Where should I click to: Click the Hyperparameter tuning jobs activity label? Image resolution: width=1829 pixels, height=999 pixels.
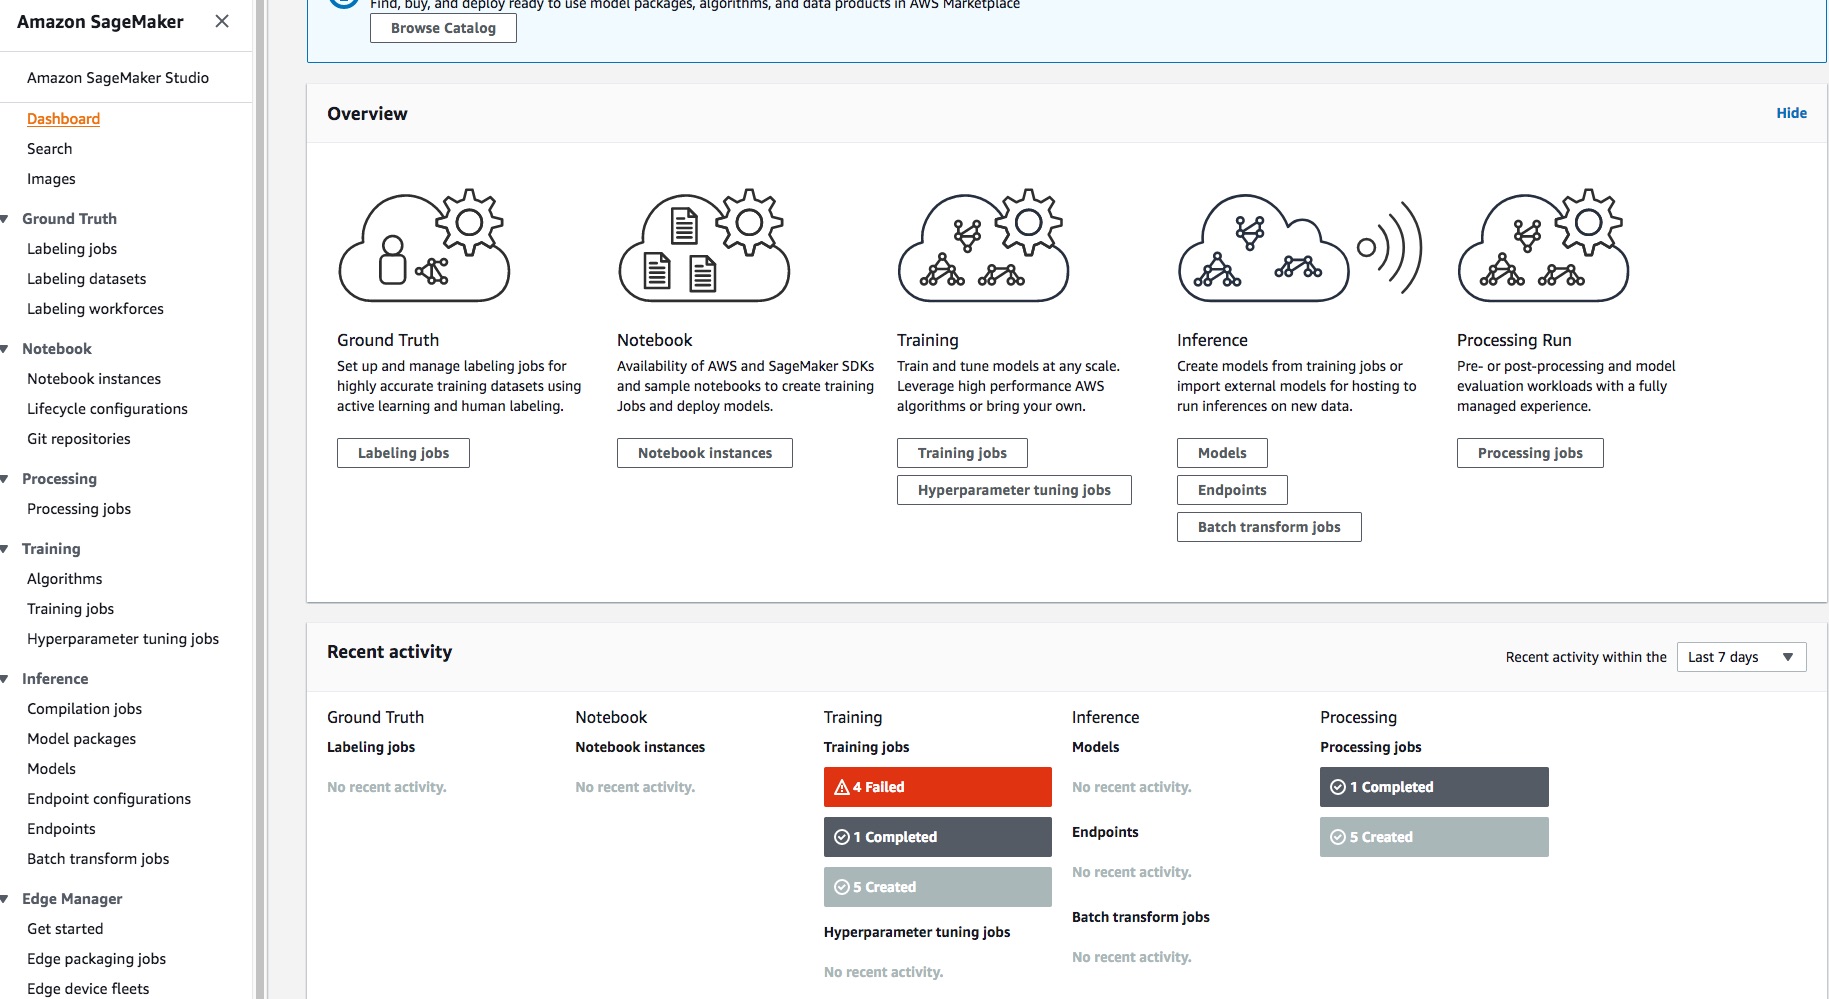917,932
